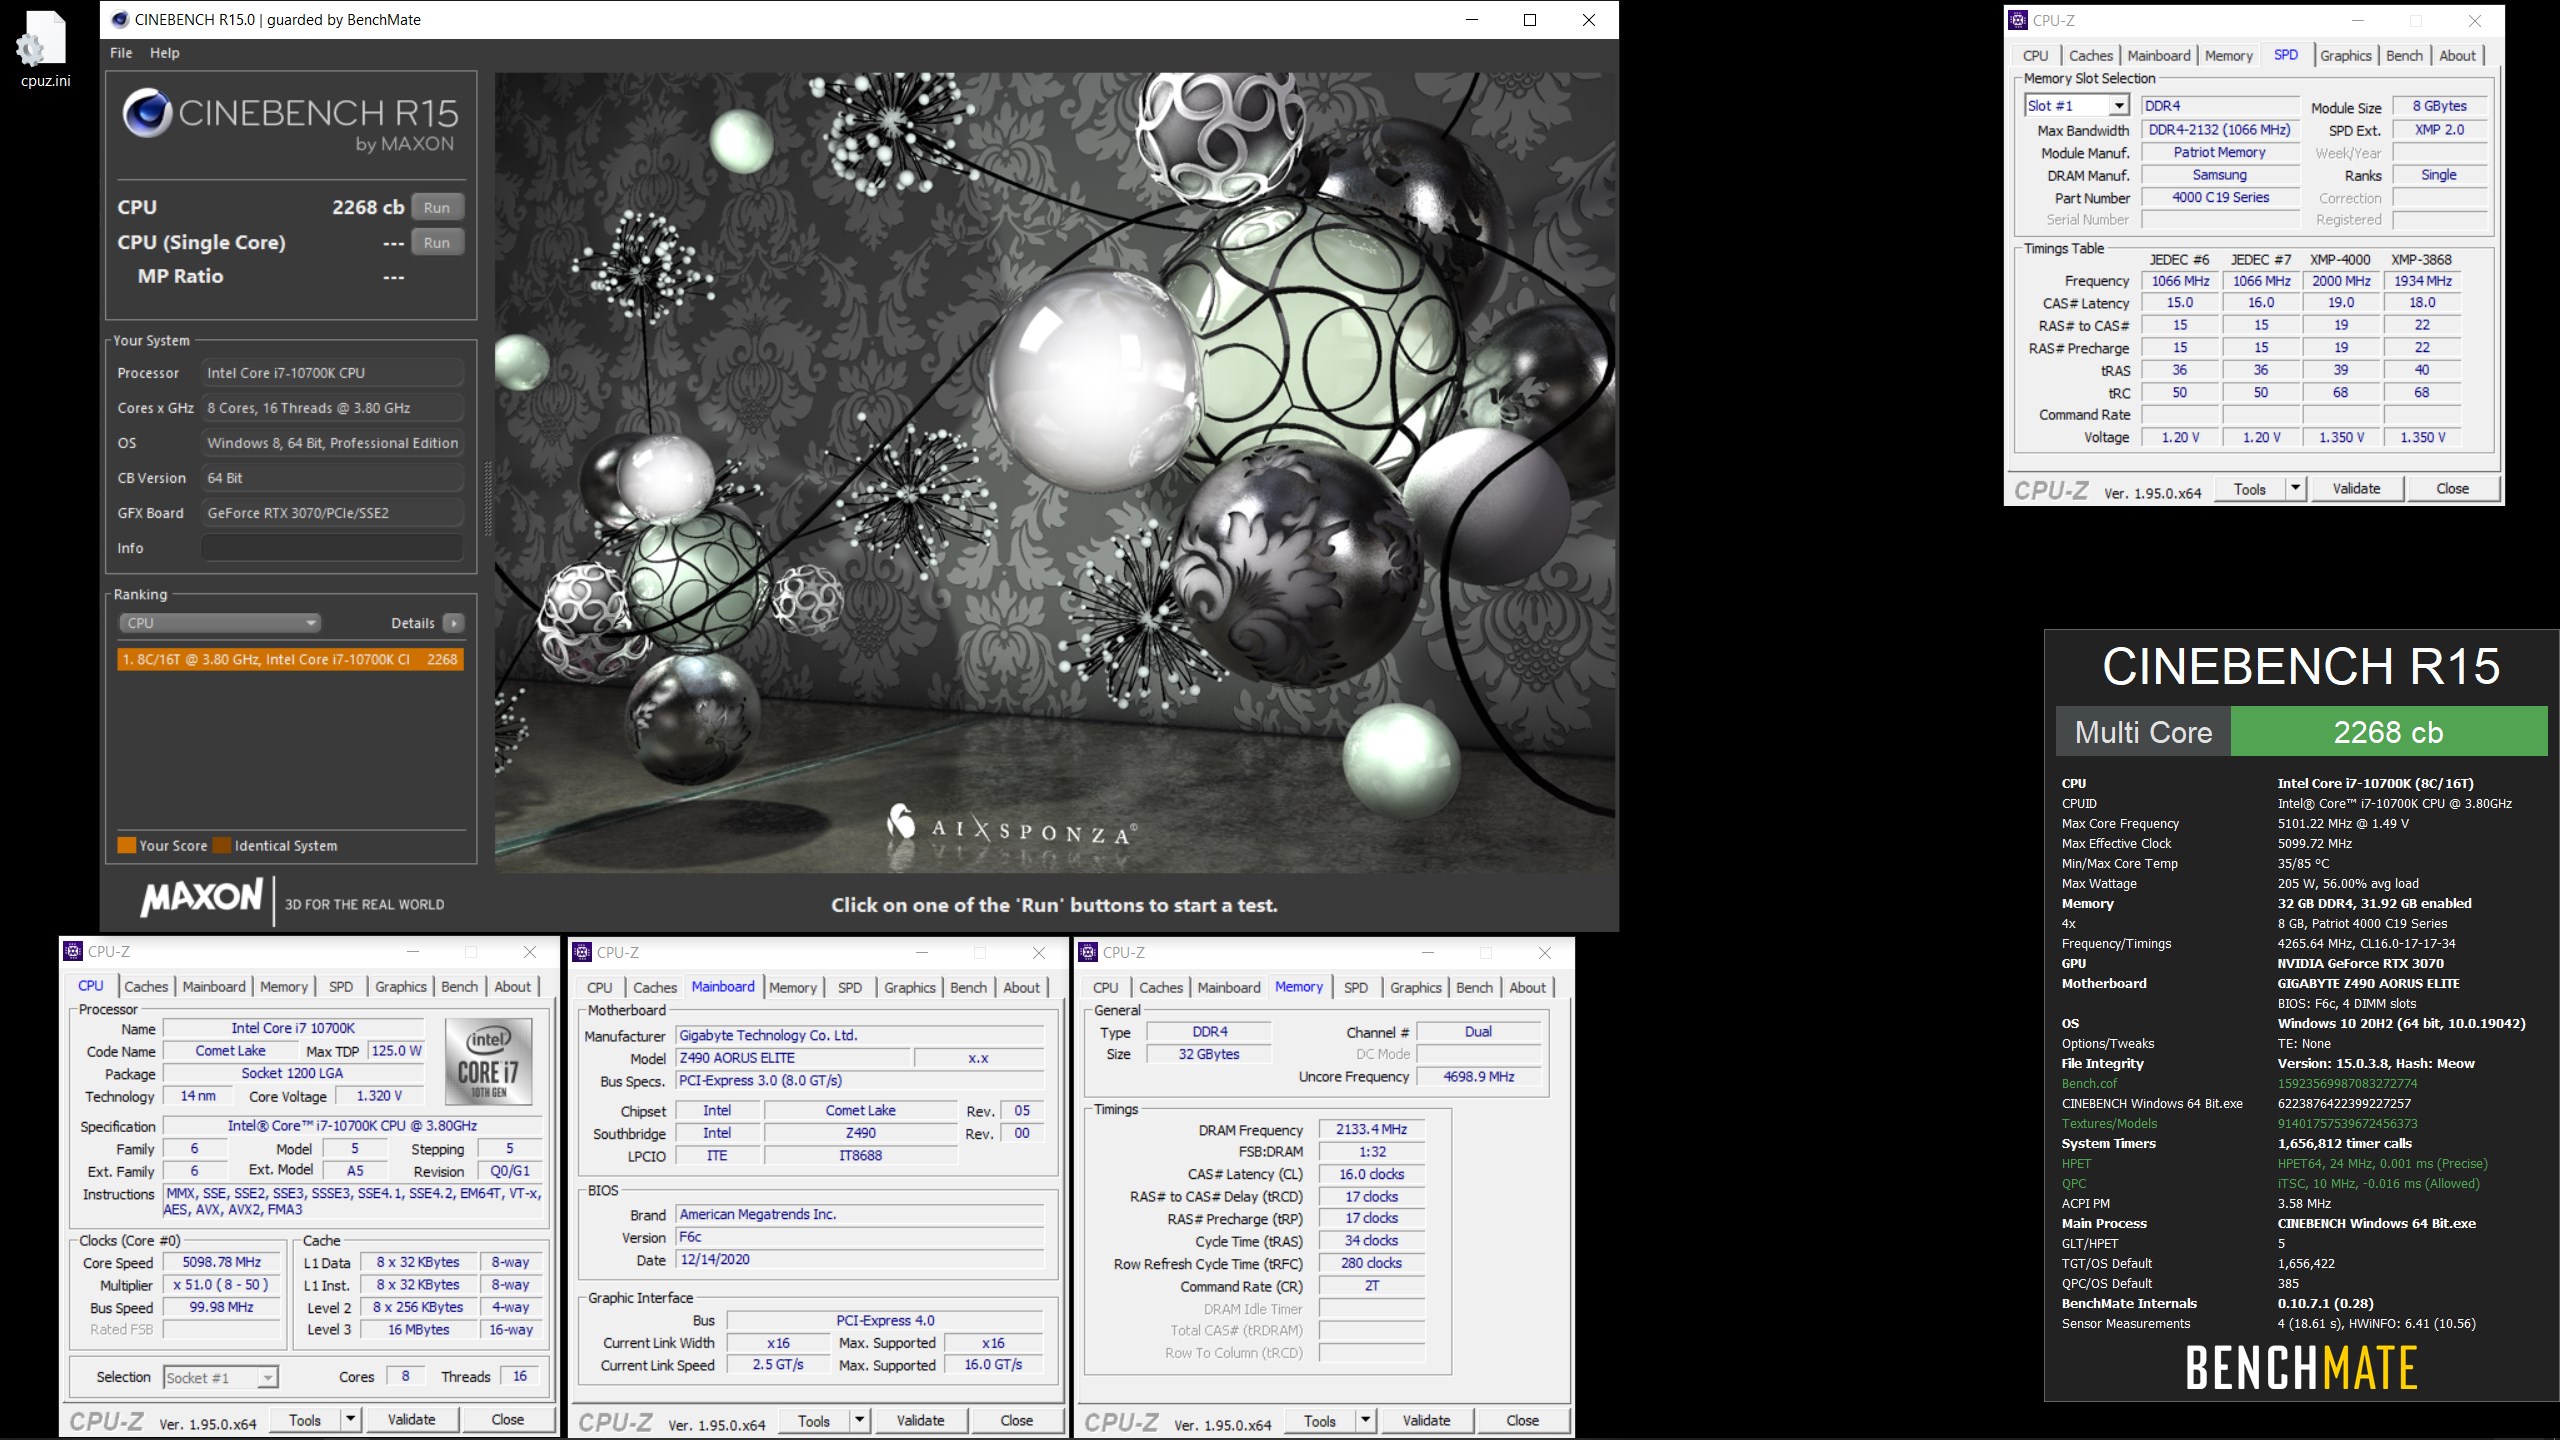2560x1440 pixels.
Task: Click the Processor field Intel Core i7-10700K CPU
Action: (332, 373)
